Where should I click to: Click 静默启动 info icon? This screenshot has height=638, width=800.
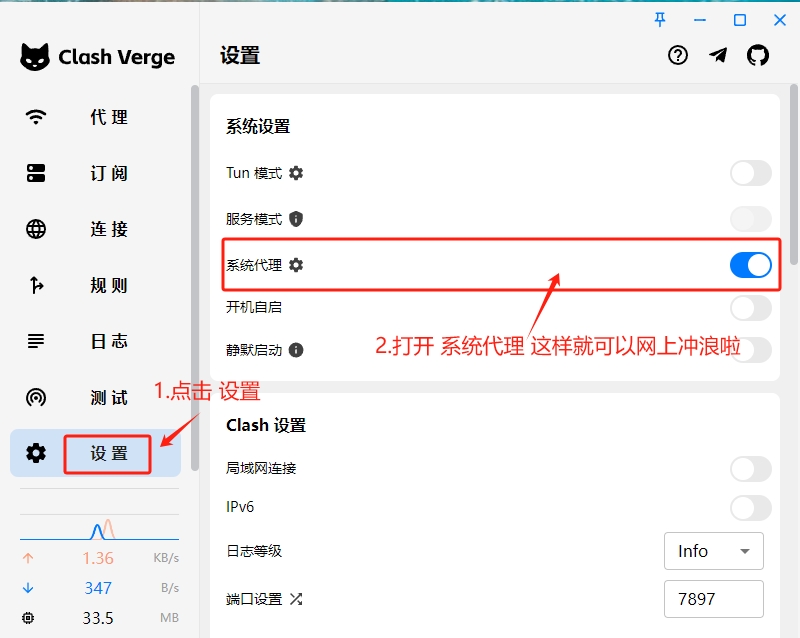(x=296, y=350)
